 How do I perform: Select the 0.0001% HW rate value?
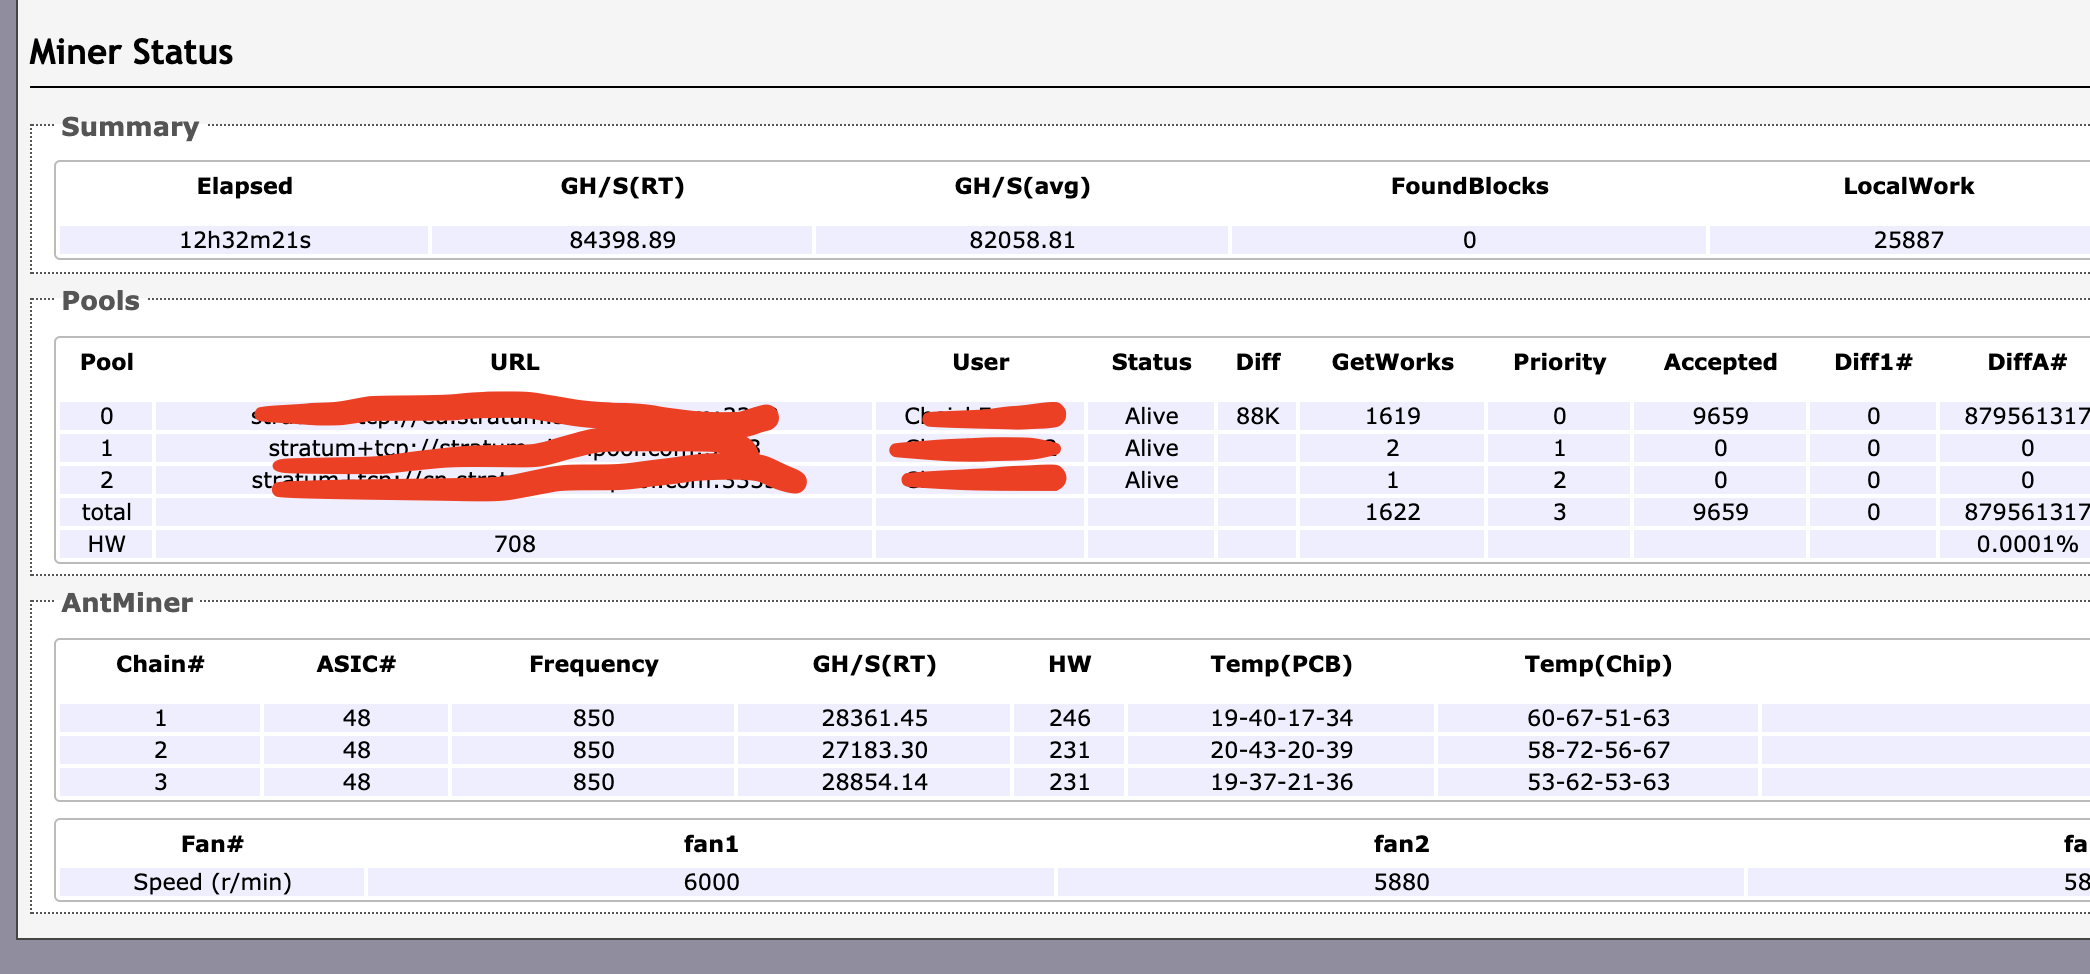[x=2027, y=544]
